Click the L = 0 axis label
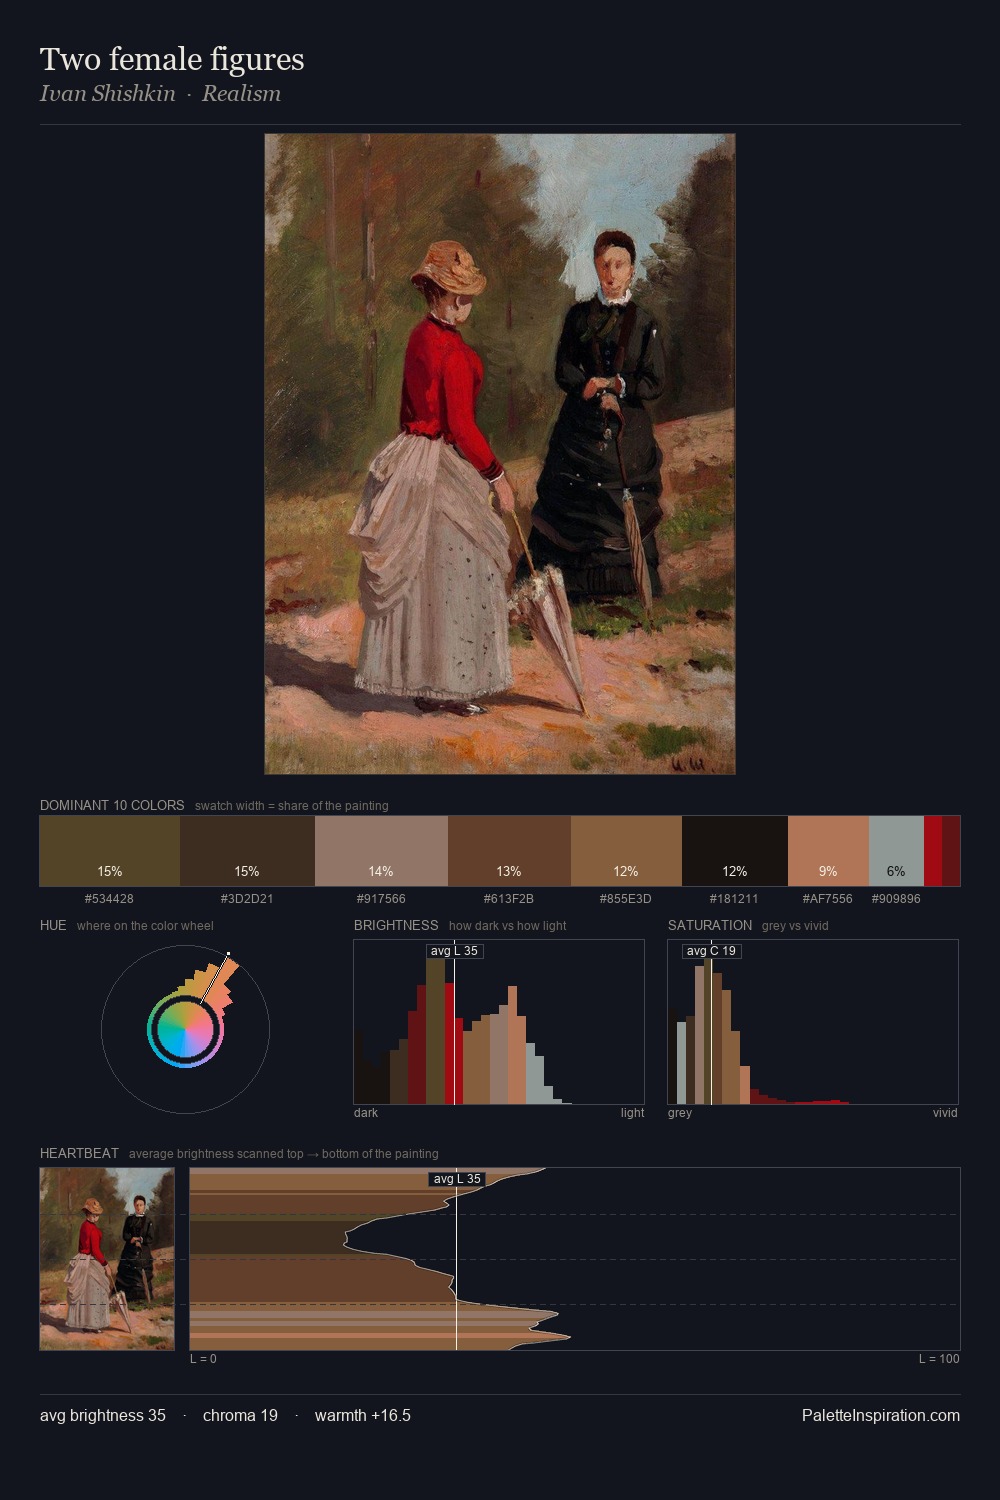1000x1500 pixels. (203, 1359)
